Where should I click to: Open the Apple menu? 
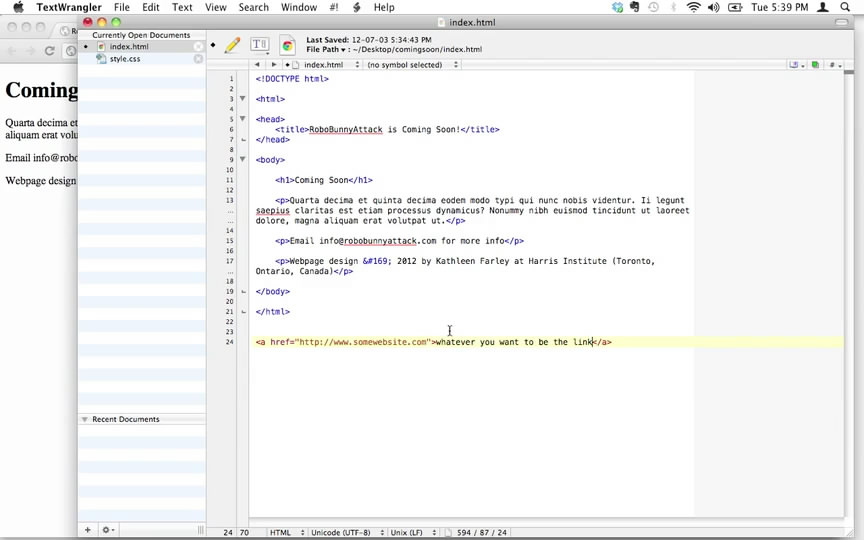[x=18, y=7]
